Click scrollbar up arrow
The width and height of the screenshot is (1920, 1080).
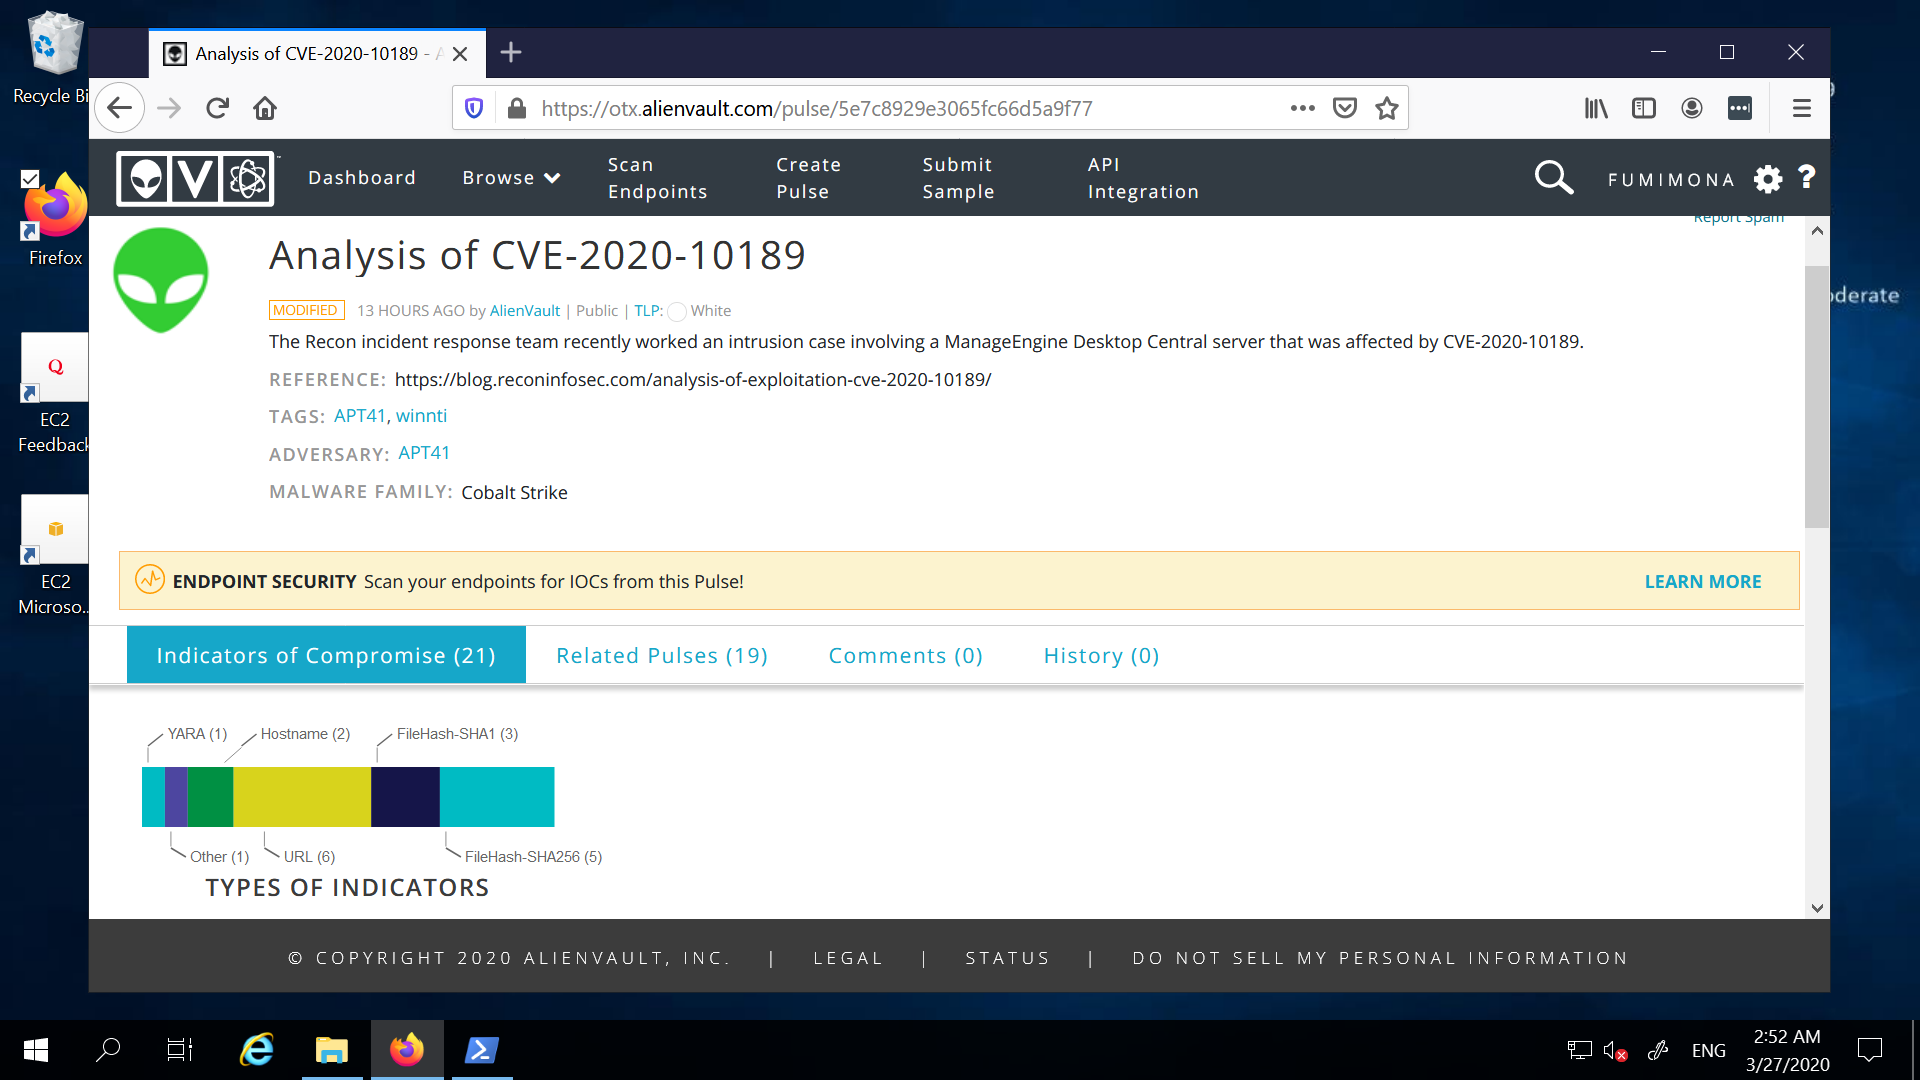1817,231
